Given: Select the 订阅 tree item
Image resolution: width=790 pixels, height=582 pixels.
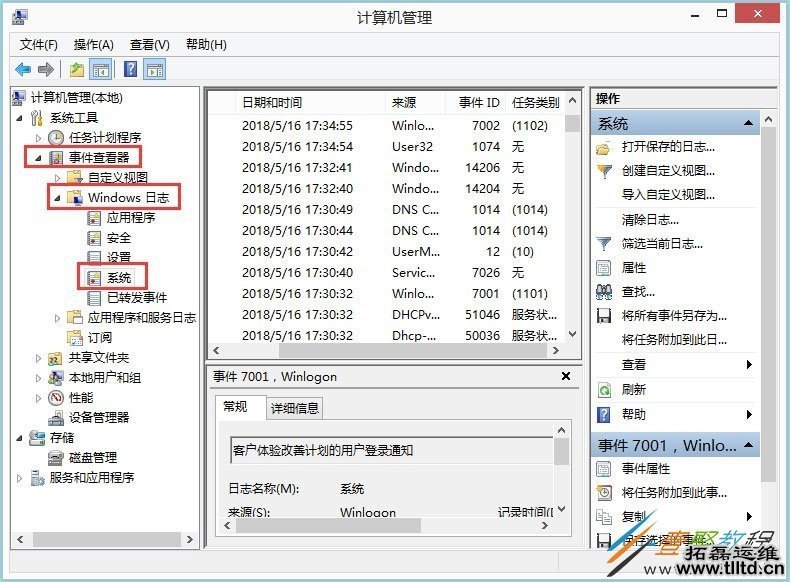Looking at the screenshot, I should pyautogui.click(x=100, y=338).
